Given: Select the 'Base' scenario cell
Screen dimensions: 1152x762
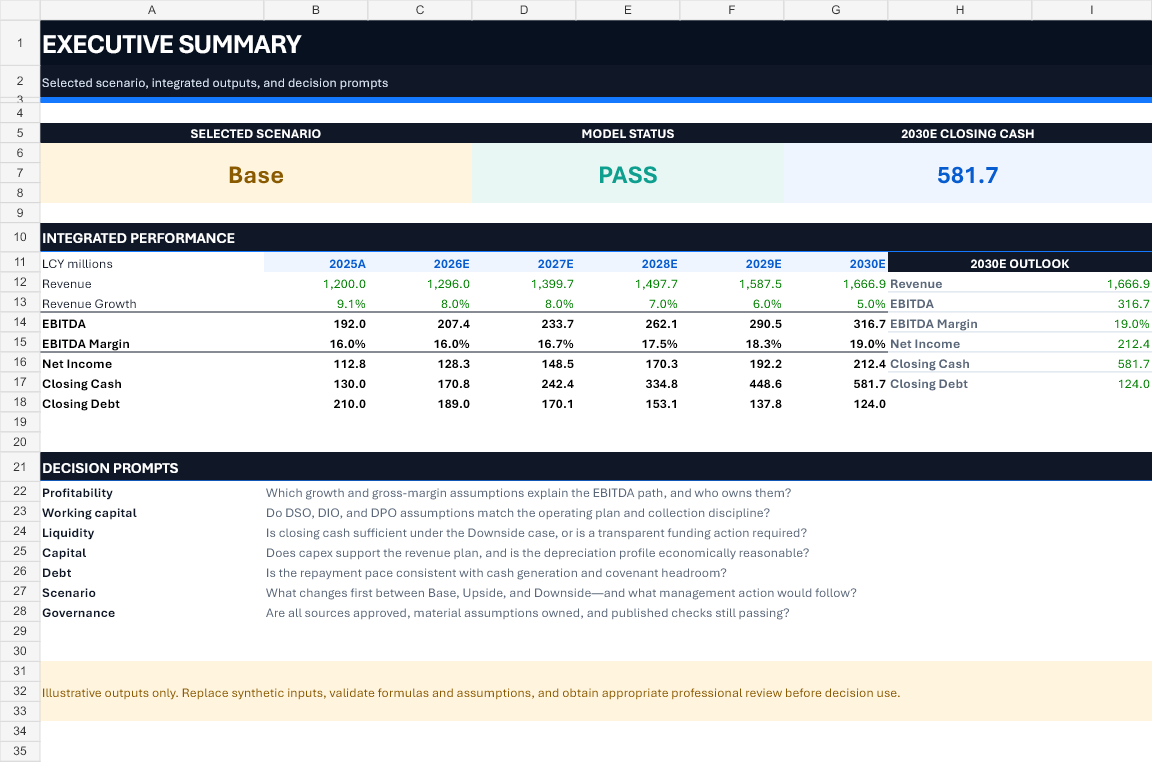Looking at the screenshot, I should coord(256,174).
